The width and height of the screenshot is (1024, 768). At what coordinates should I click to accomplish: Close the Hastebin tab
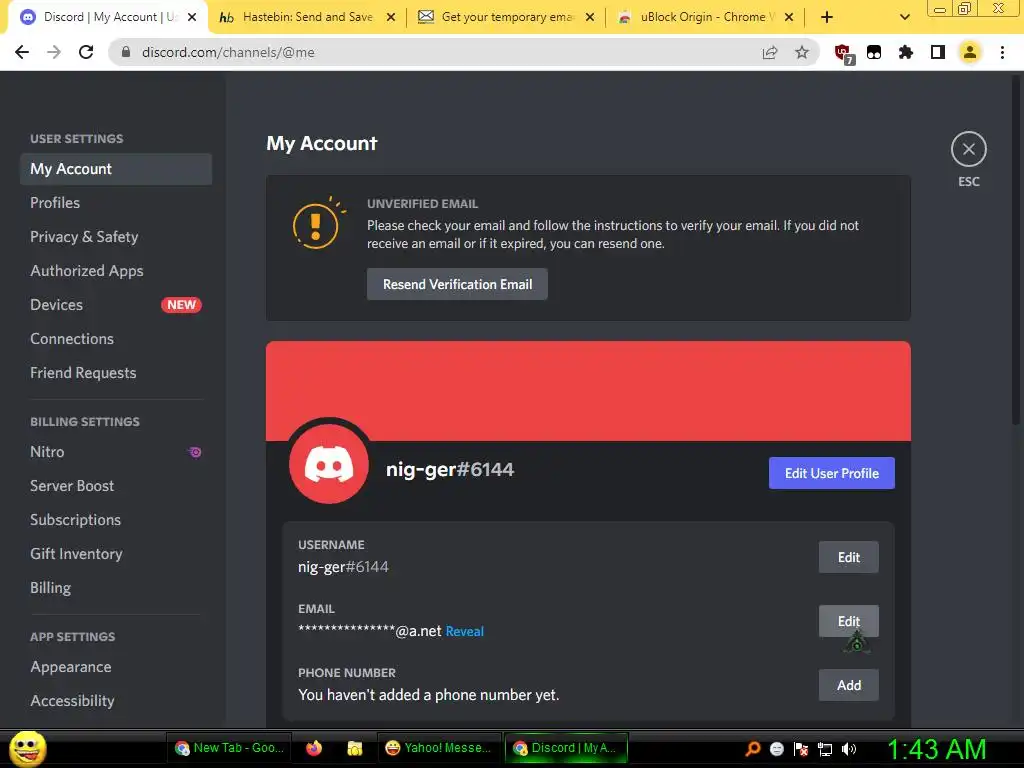pyautogui.click(x=391, y=17)
